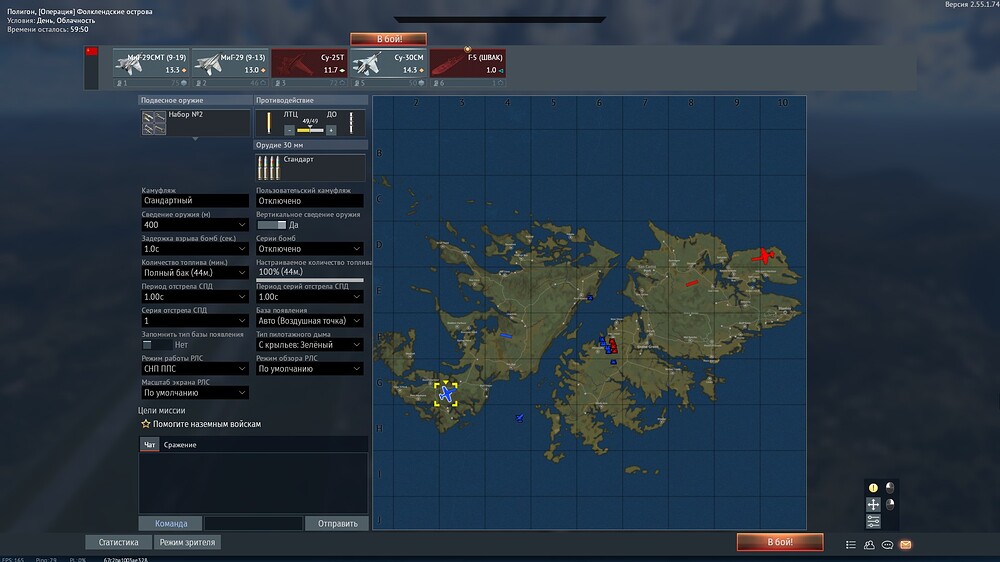Open the Камуфляж Стандартный field
The image size is (1000, 562).
[x=195, y=200]
